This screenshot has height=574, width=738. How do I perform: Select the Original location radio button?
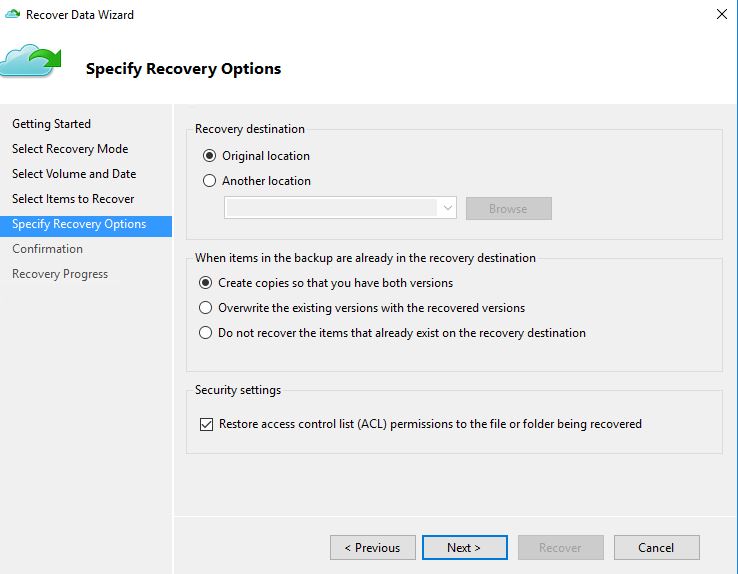[x=209, y=156]
